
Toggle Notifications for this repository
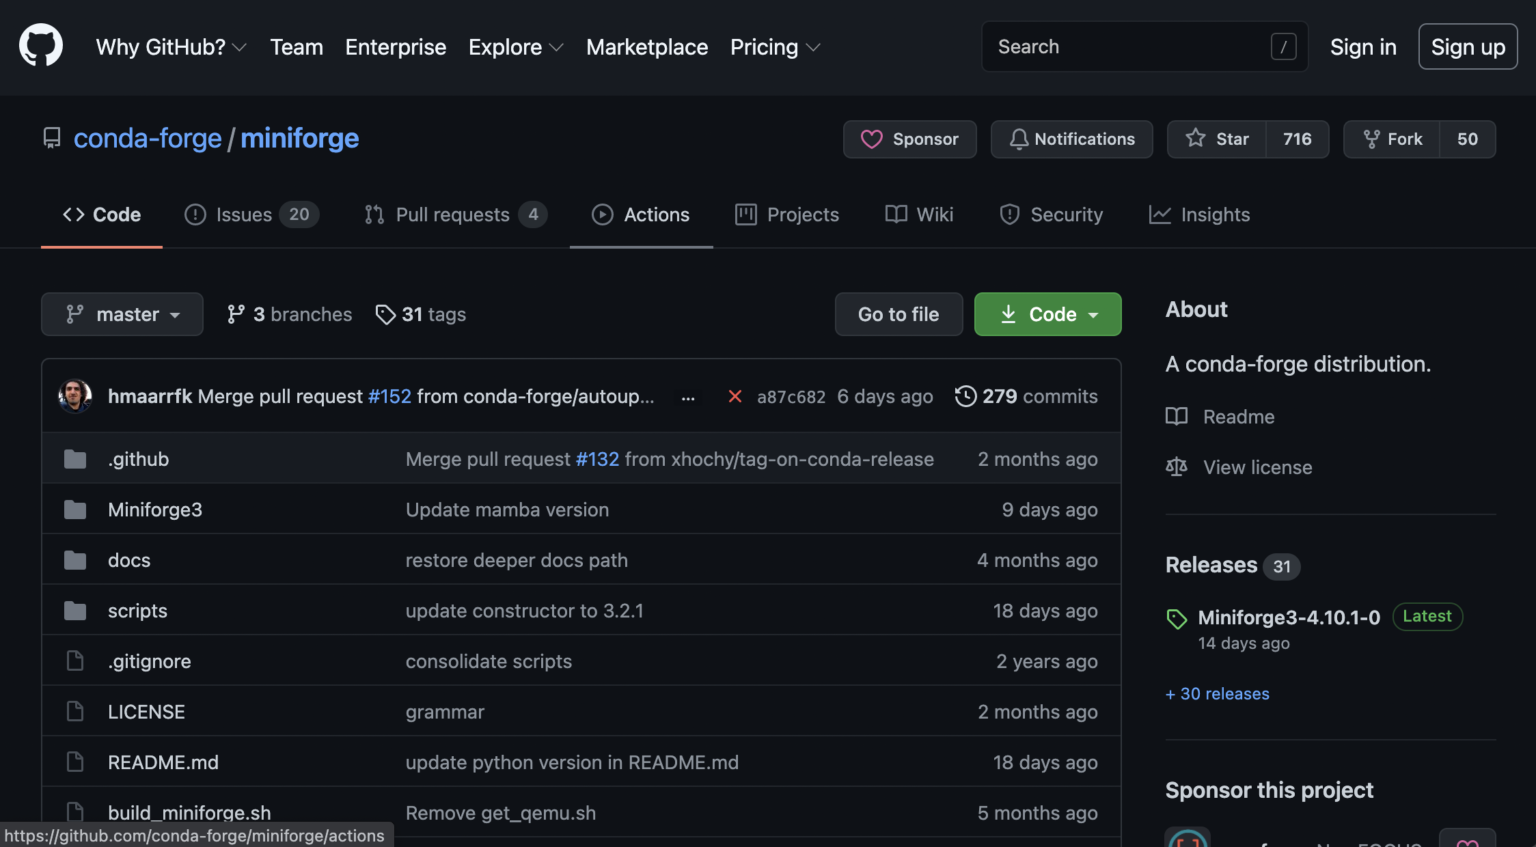pos(1071,139)
